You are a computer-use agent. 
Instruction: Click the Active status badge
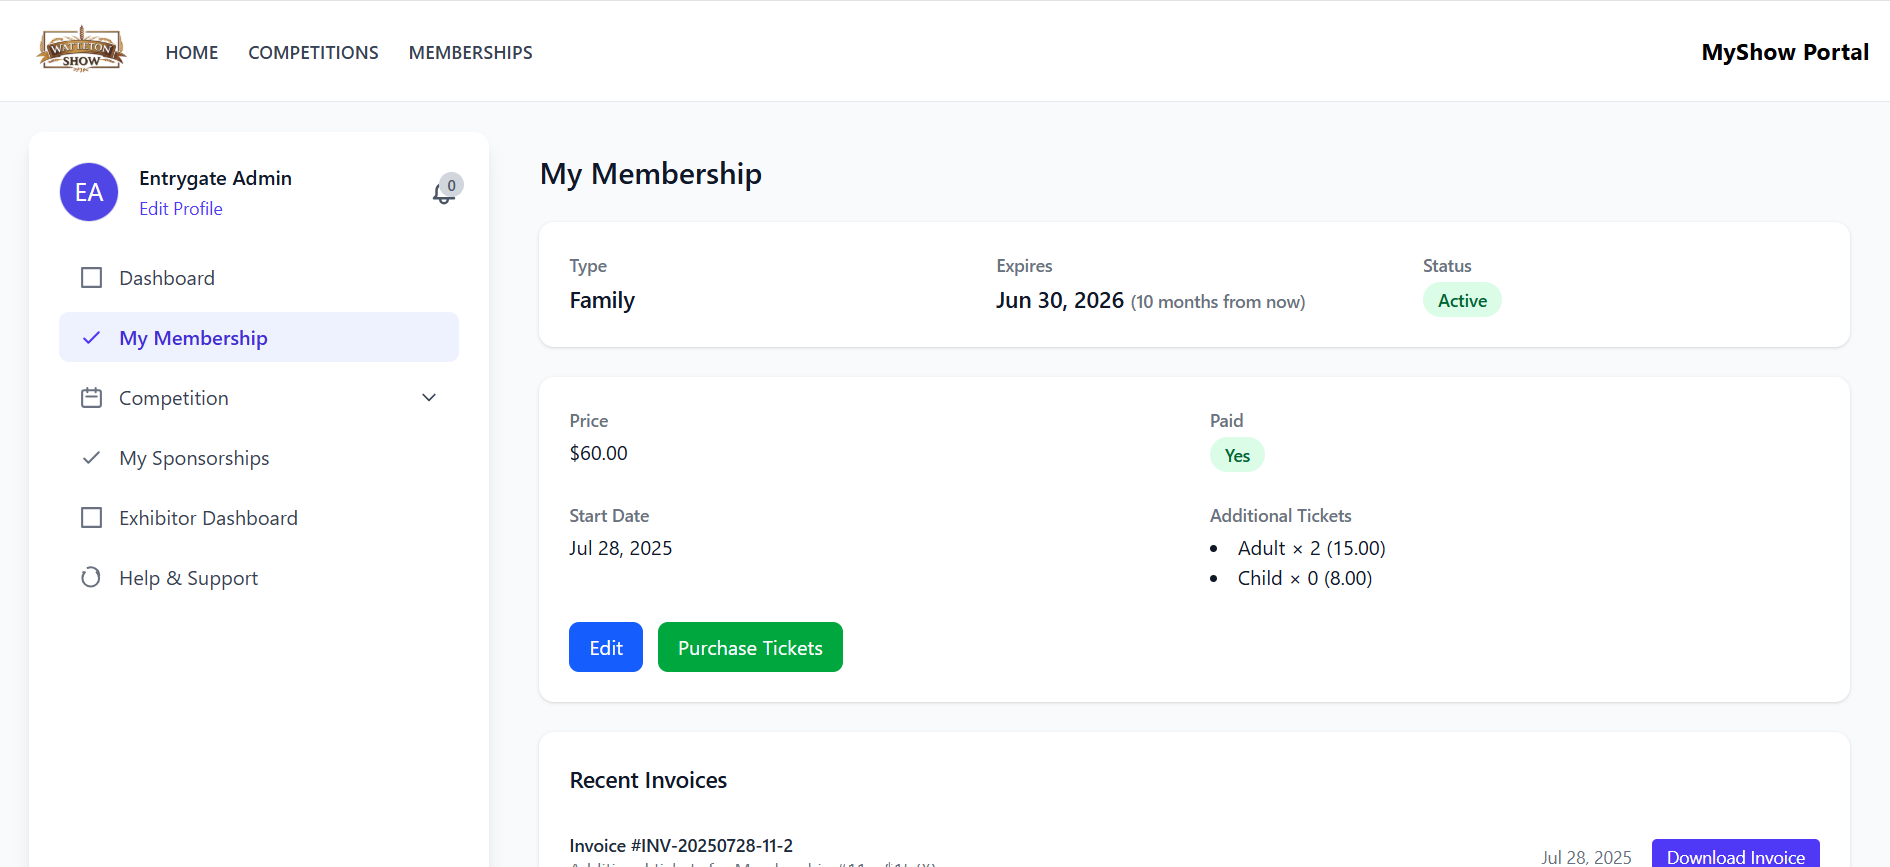coord(1462,301)
